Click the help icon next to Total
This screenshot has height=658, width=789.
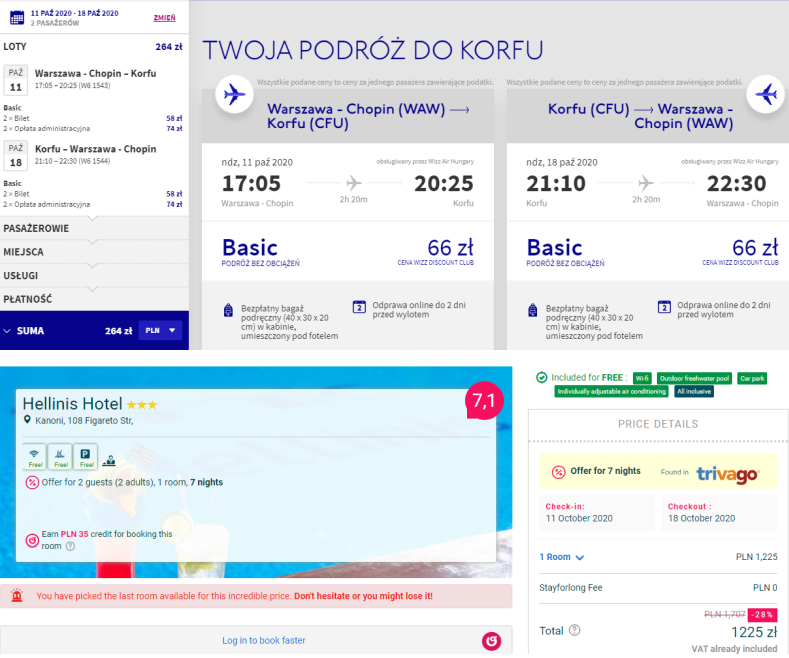[575, 630]
